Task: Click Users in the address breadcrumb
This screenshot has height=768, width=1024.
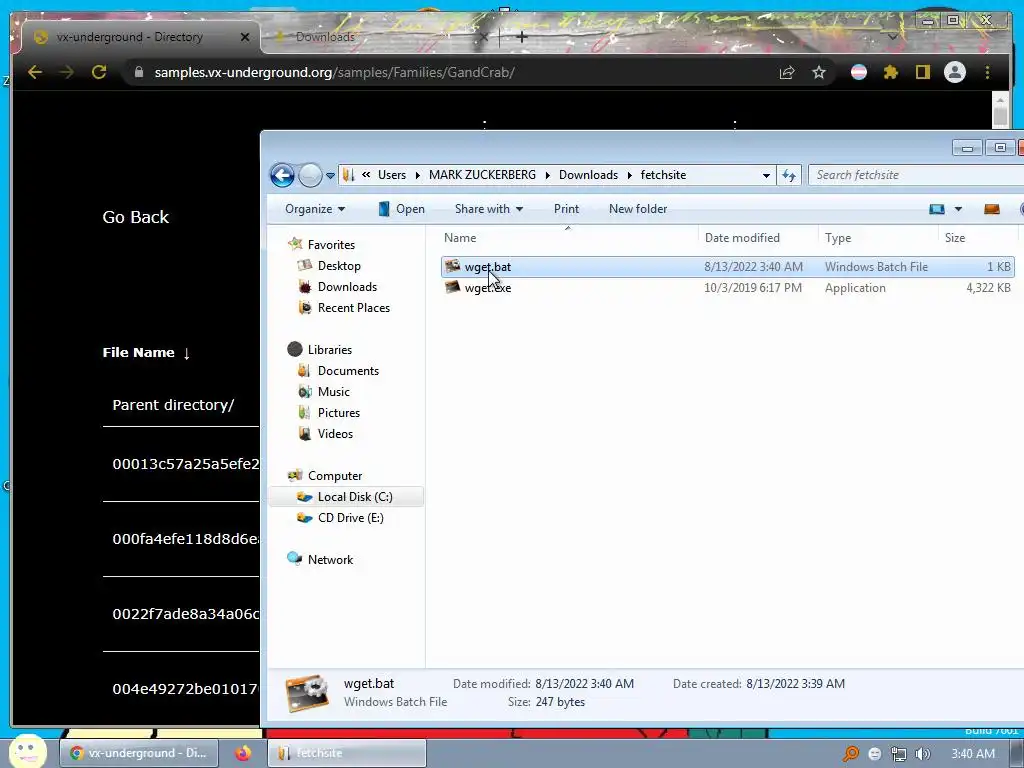Action: [x=392, y=175]
